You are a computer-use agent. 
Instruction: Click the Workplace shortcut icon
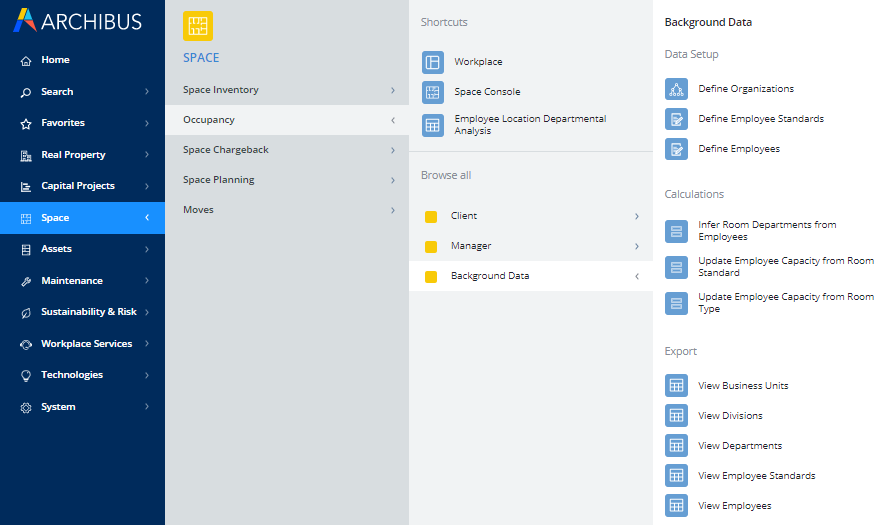pos(432,62)
